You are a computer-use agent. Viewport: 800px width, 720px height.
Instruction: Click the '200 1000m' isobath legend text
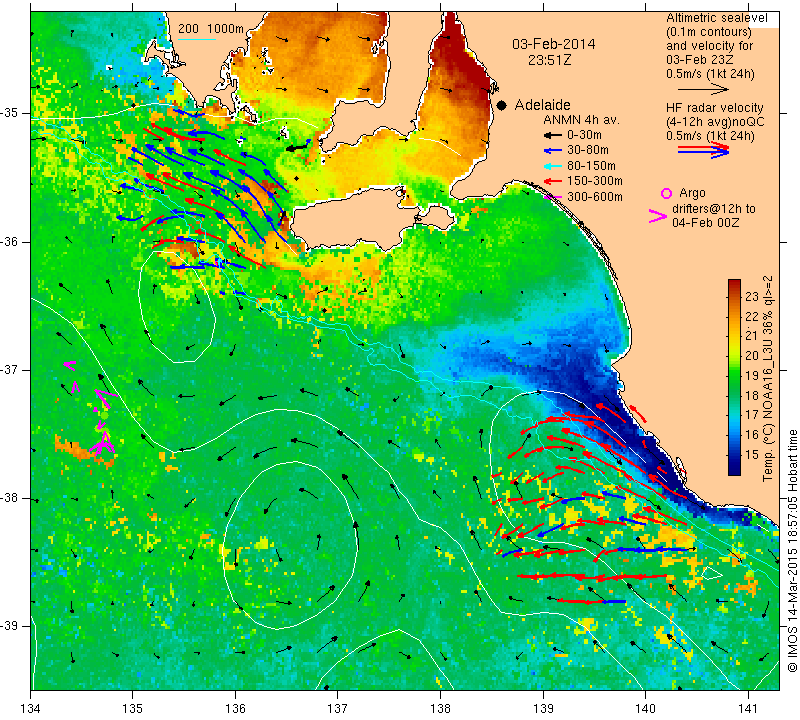[211, 29]
